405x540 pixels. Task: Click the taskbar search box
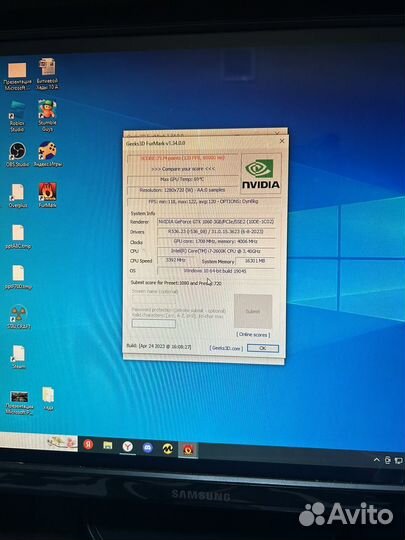coord(39,441)
